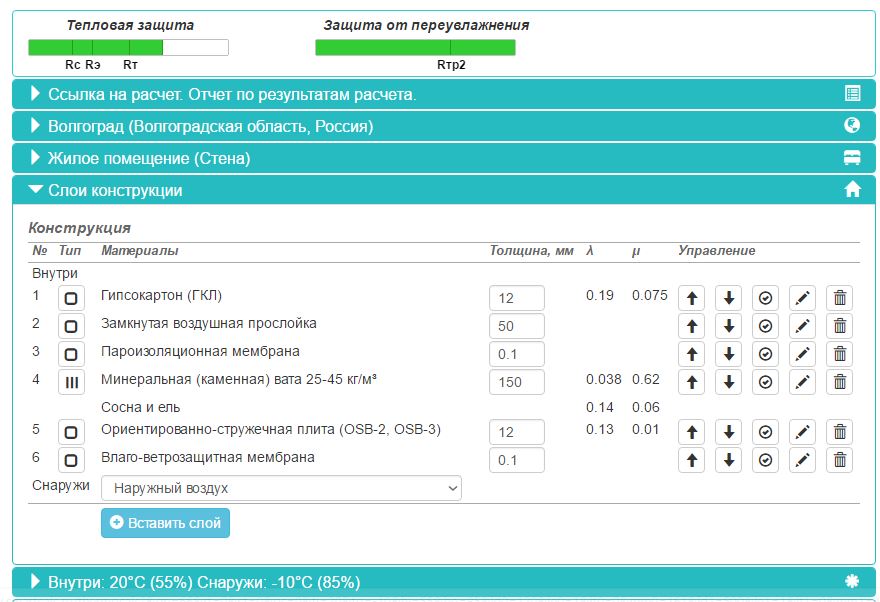880x602 pixels.
Task: Edit the Гипсокартон (ГКЛ) layer
Action: [x=803, y=298]
